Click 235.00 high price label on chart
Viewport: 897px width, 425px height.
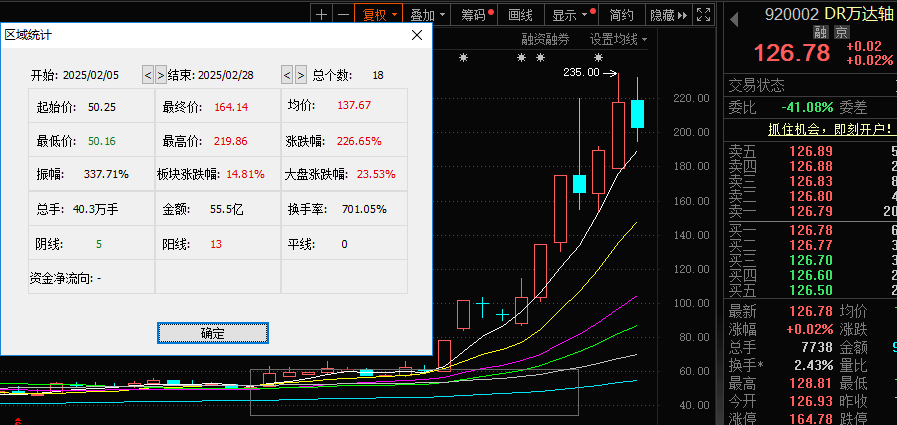click(581, 72)
